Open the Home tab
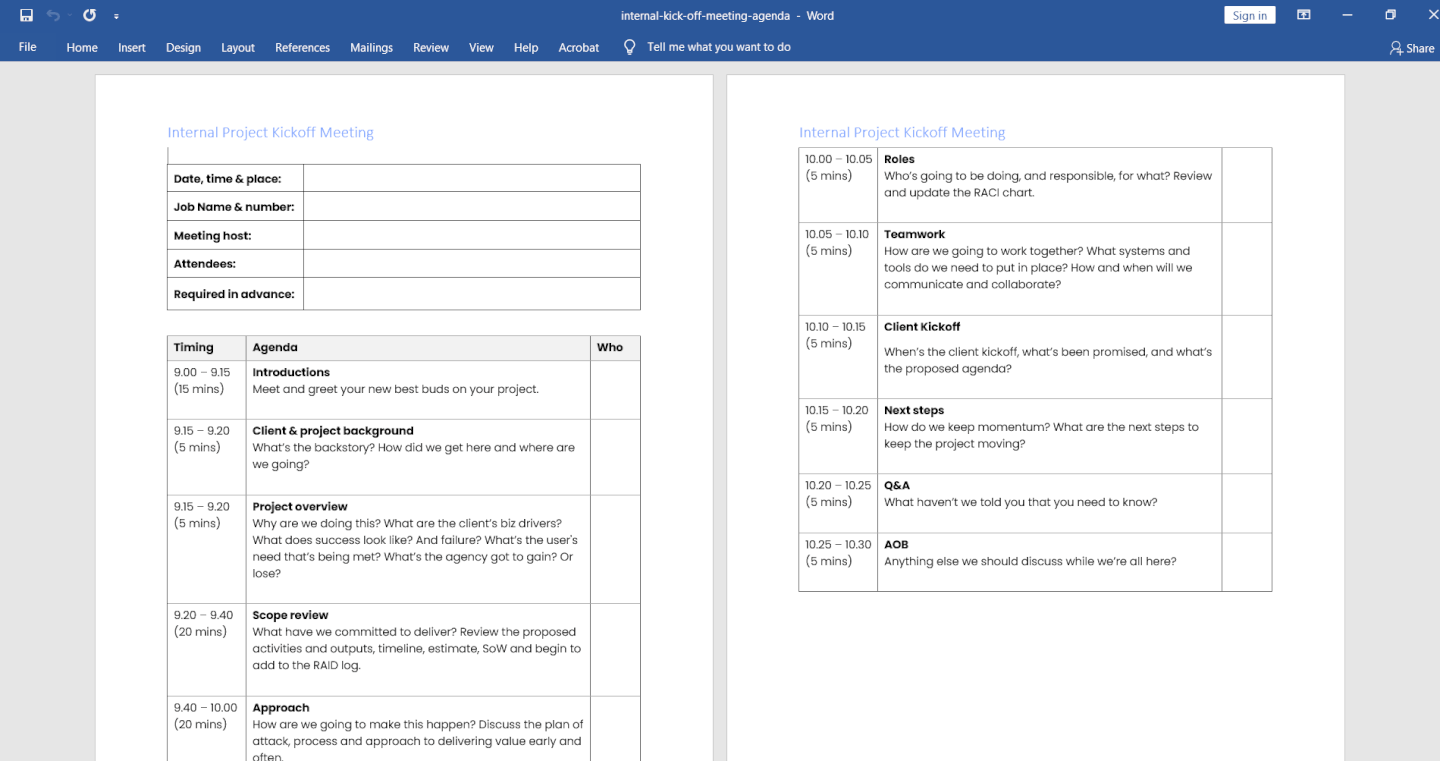 [82, 47]
